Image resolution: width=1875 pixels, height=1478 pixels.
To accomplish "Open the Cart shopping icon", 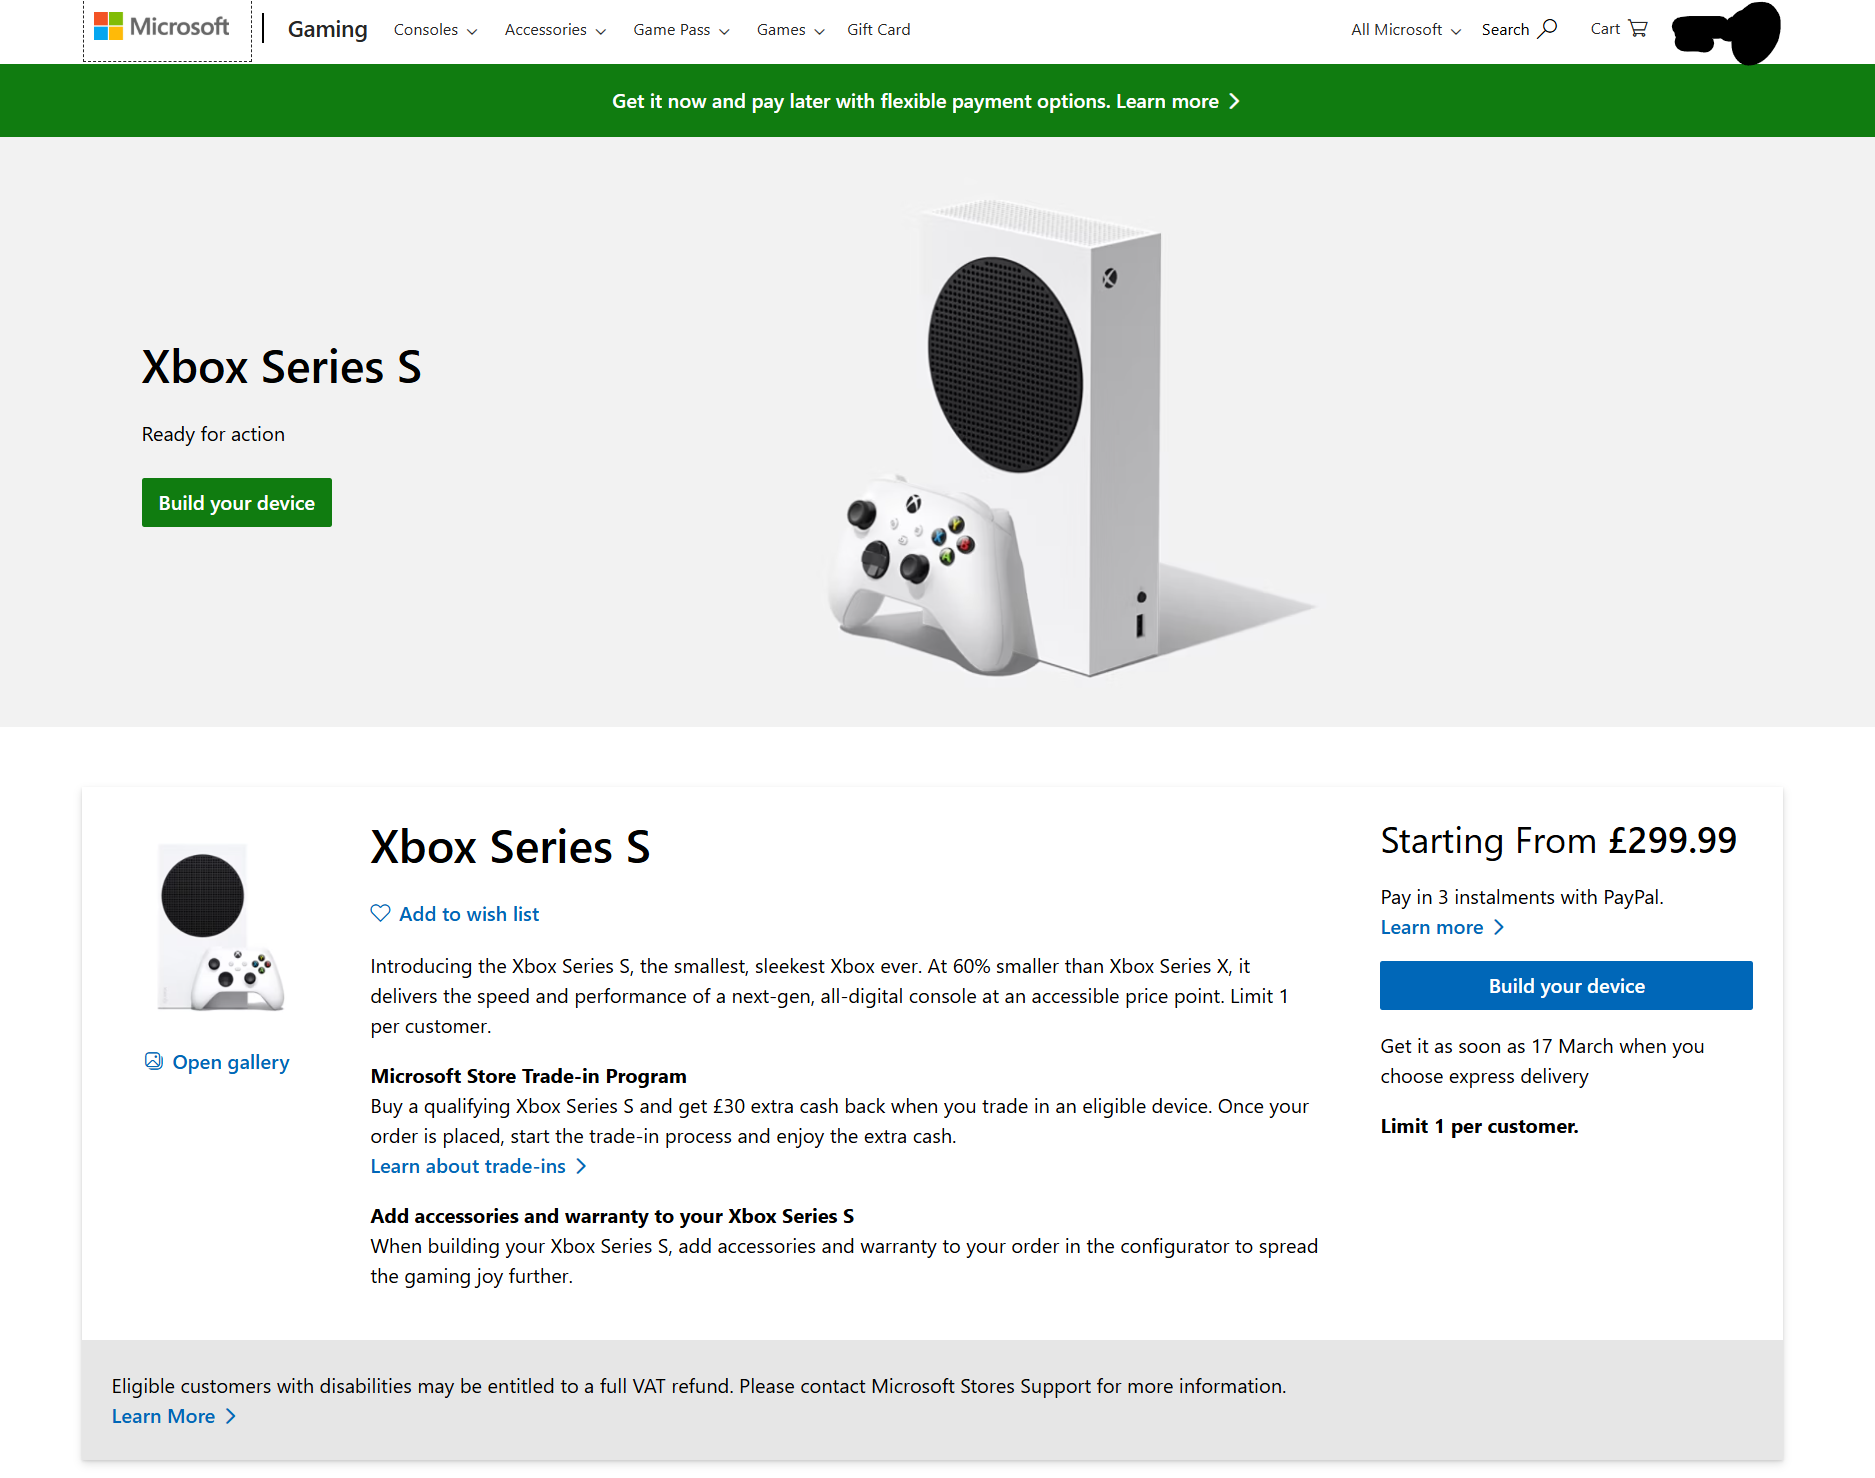I will tap(1638, 28).
